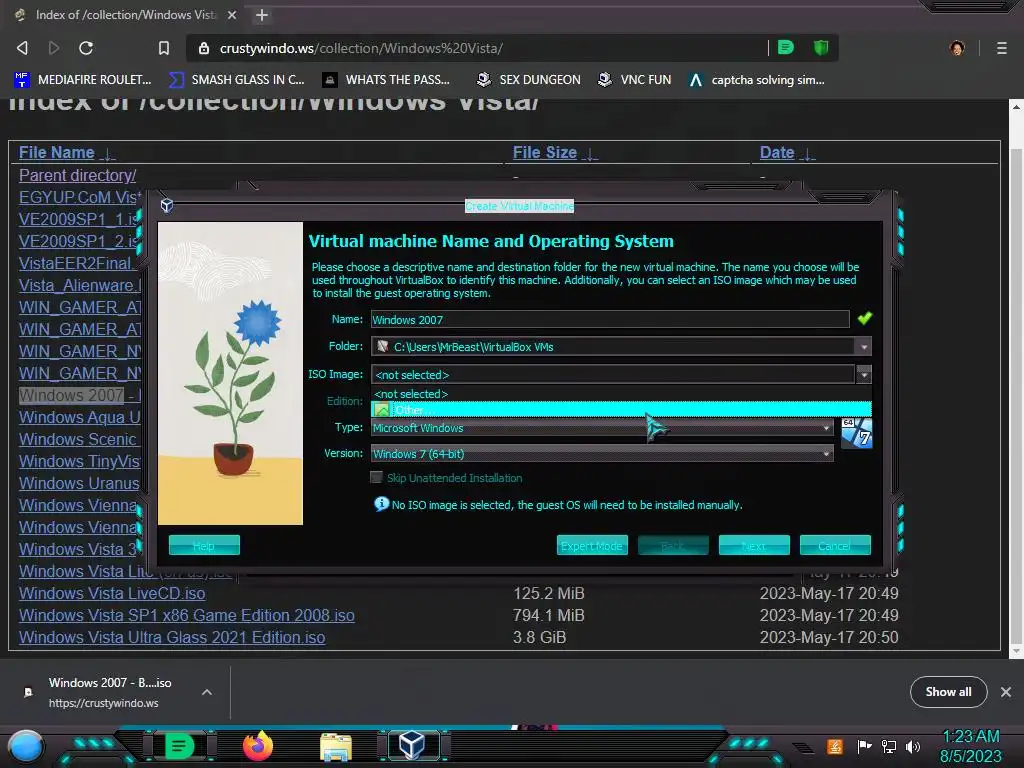Open a new browser tab
This screenshot has height=768, width=1024.
coord(261,15)
